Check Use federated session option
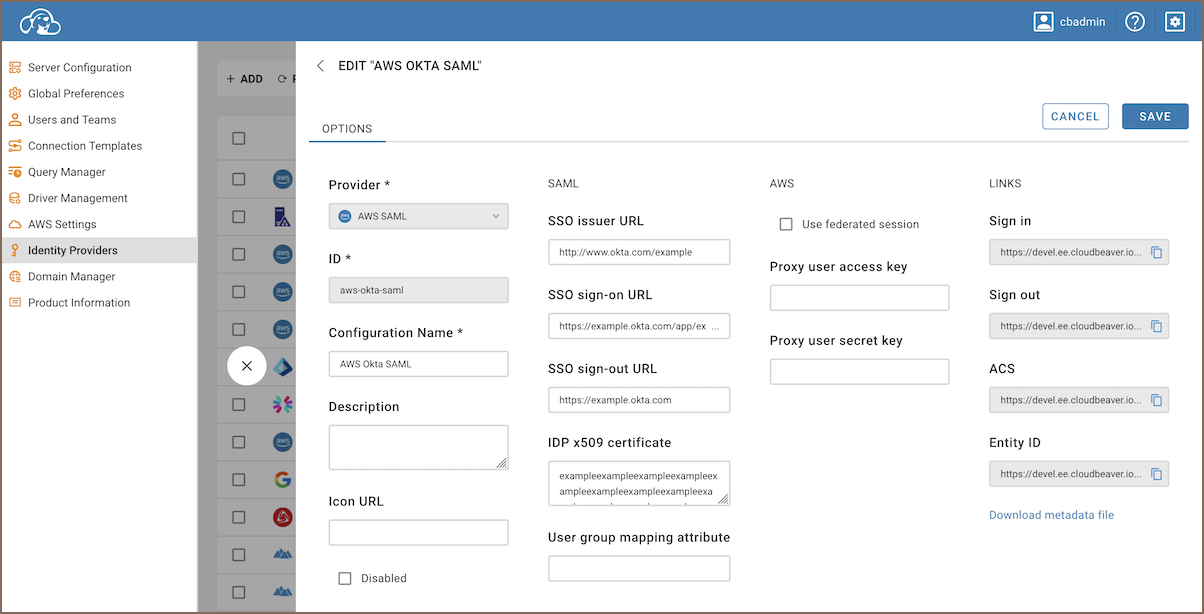 786,224
